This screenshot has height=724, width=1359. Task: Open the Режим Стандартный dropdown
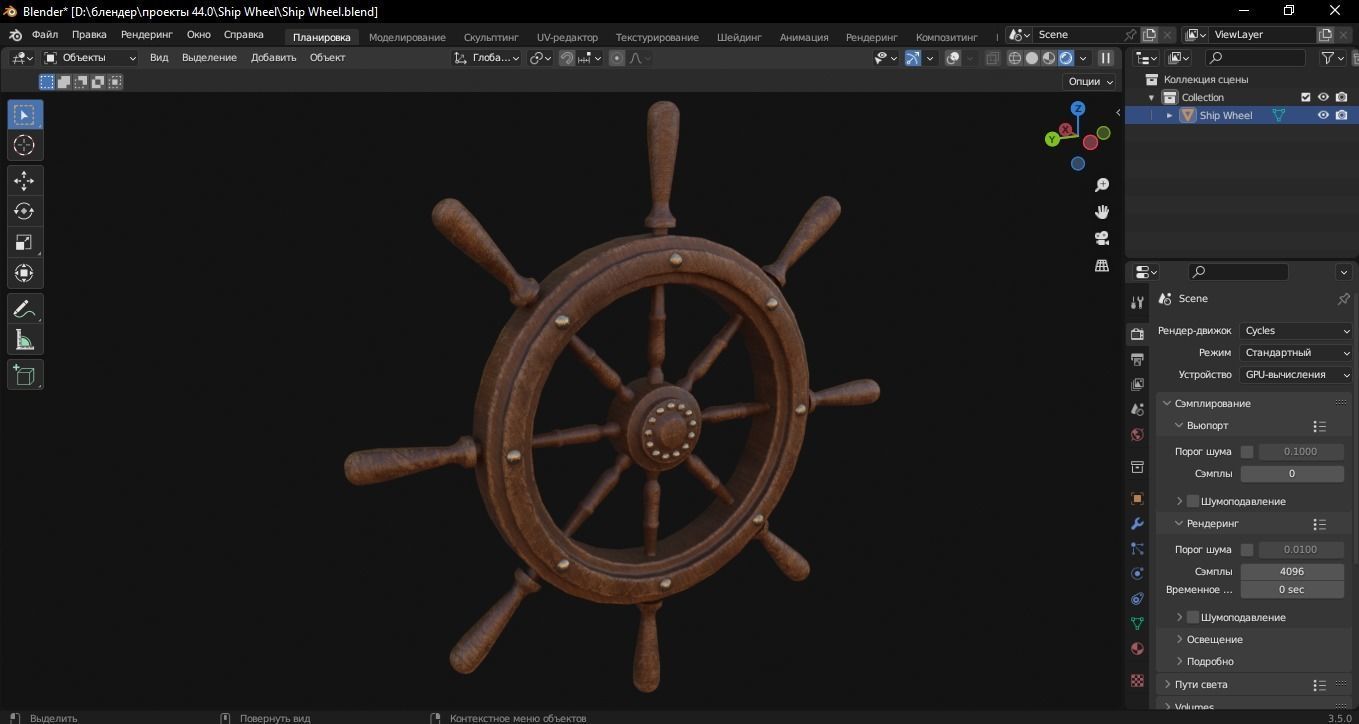[x=1296, y=352]
